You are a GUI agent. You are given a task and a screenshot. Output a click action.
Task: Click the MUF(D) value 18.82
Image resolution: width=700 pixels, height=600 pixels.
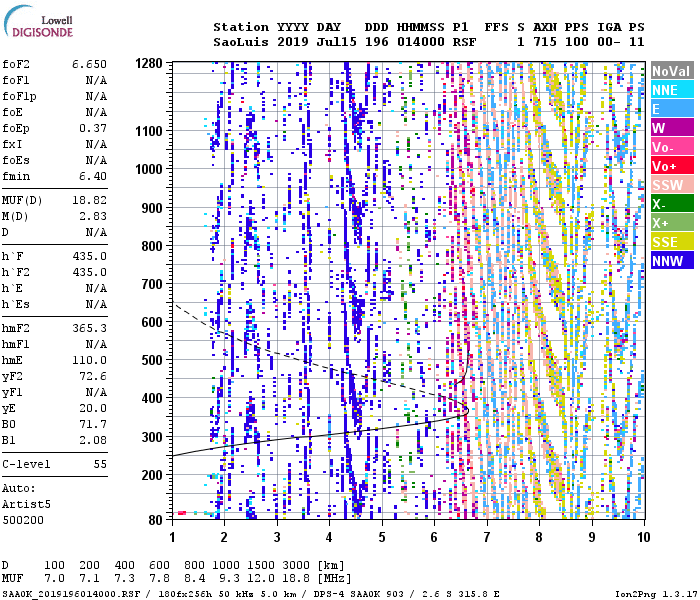point(89,200)
